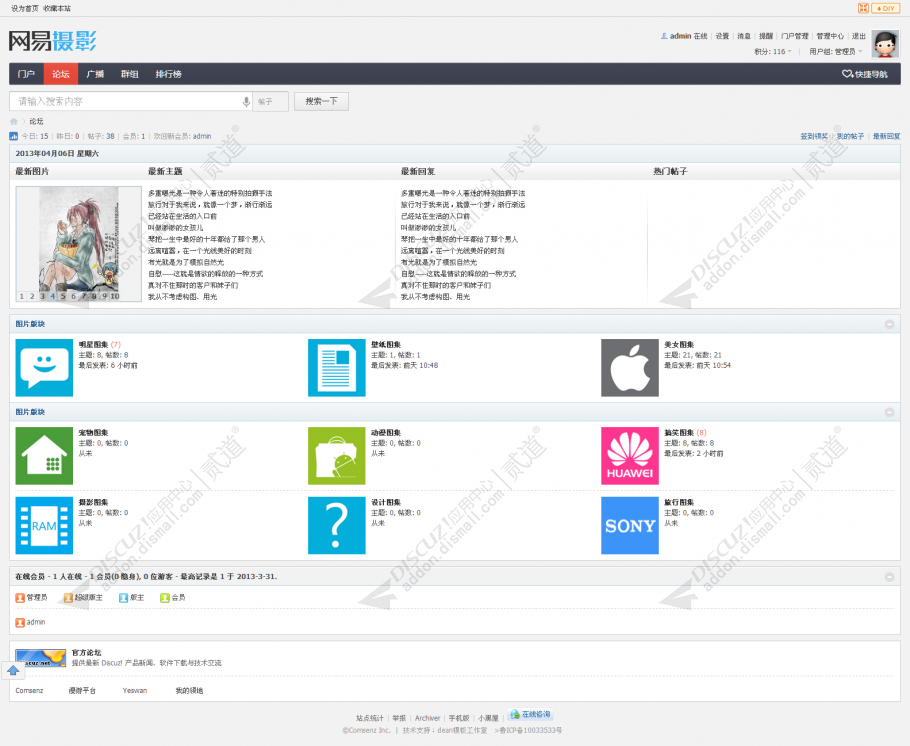Click the 在线咨询 online consultation badge
910x746 pixels.
530,714
